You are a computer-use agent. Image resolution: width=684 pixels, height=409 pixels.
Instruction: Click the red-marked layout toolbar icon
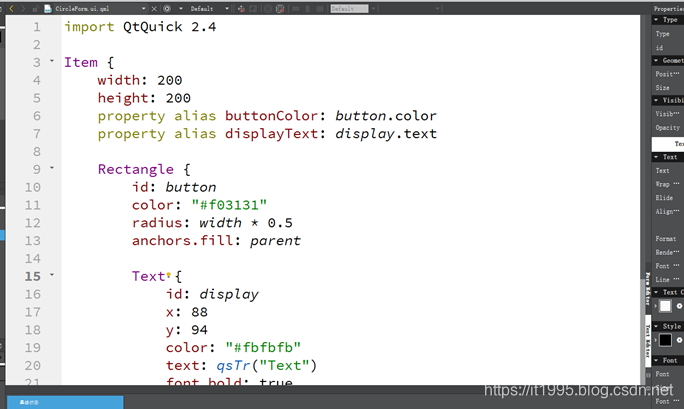[280, 9]
